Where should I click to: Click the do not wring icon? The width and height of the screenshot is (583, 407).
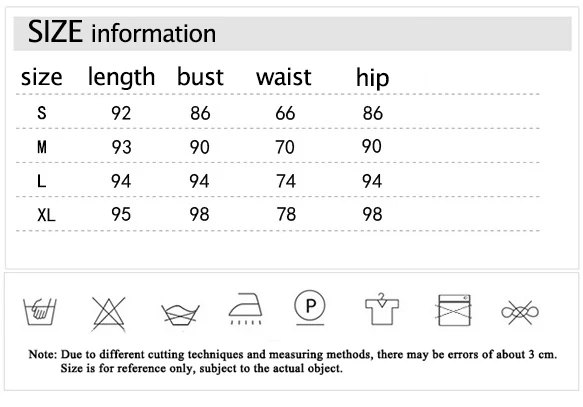(x=180, y=315)
